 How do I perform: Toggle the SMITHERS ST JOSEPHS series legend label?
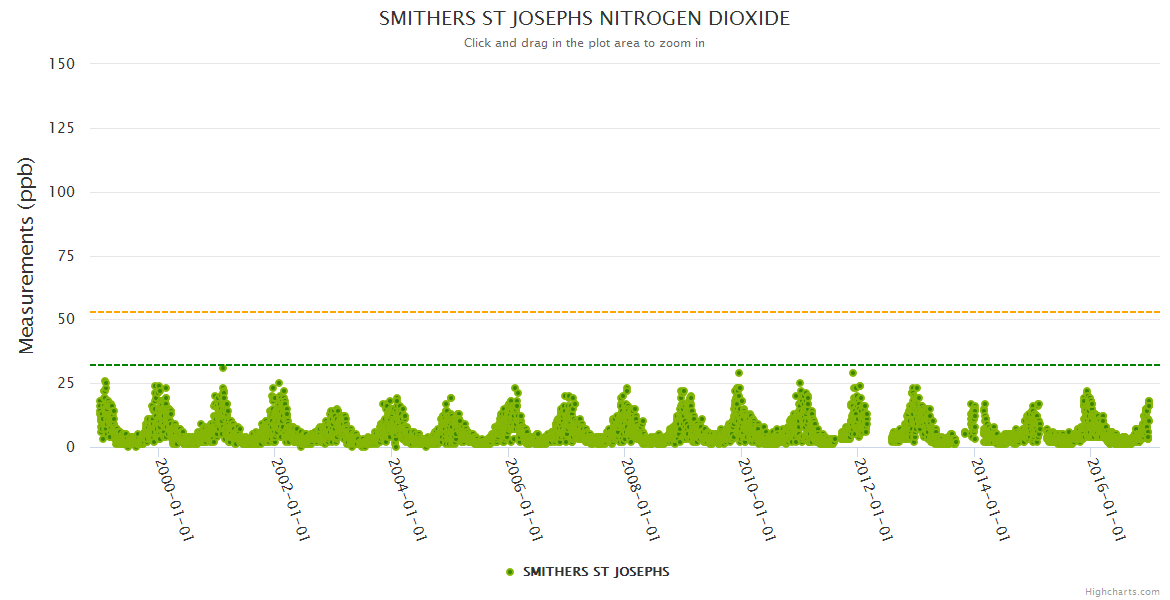tap(596, 572)
